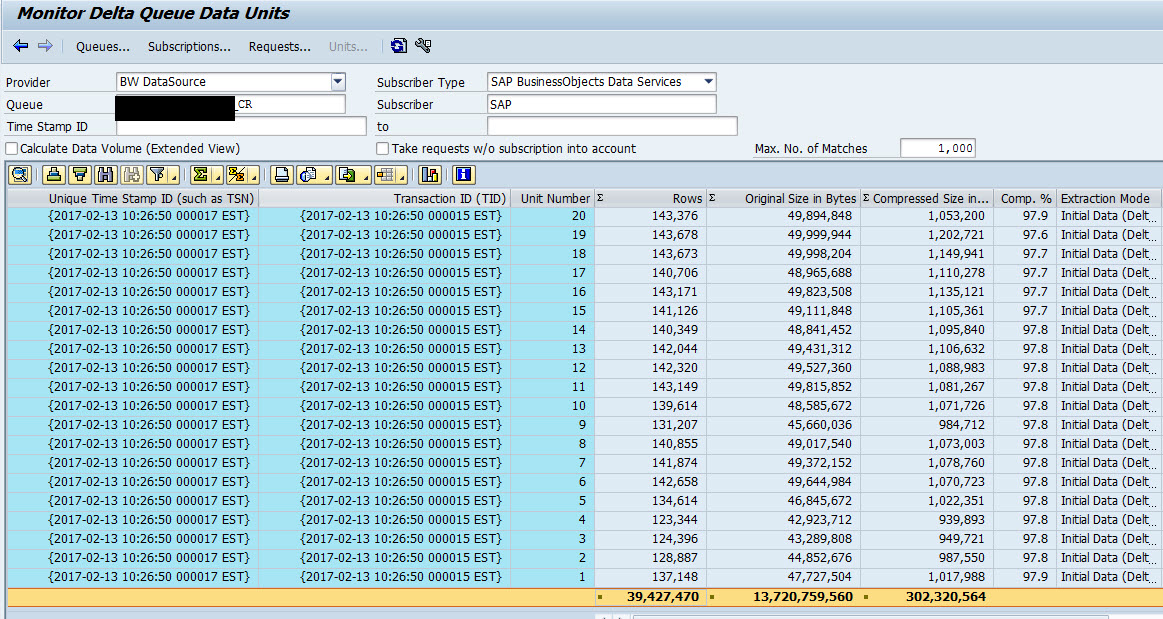Click the Unit Number column header
Image resolution: width=1163 pixels, height=619 pixels.
point(555,199)
